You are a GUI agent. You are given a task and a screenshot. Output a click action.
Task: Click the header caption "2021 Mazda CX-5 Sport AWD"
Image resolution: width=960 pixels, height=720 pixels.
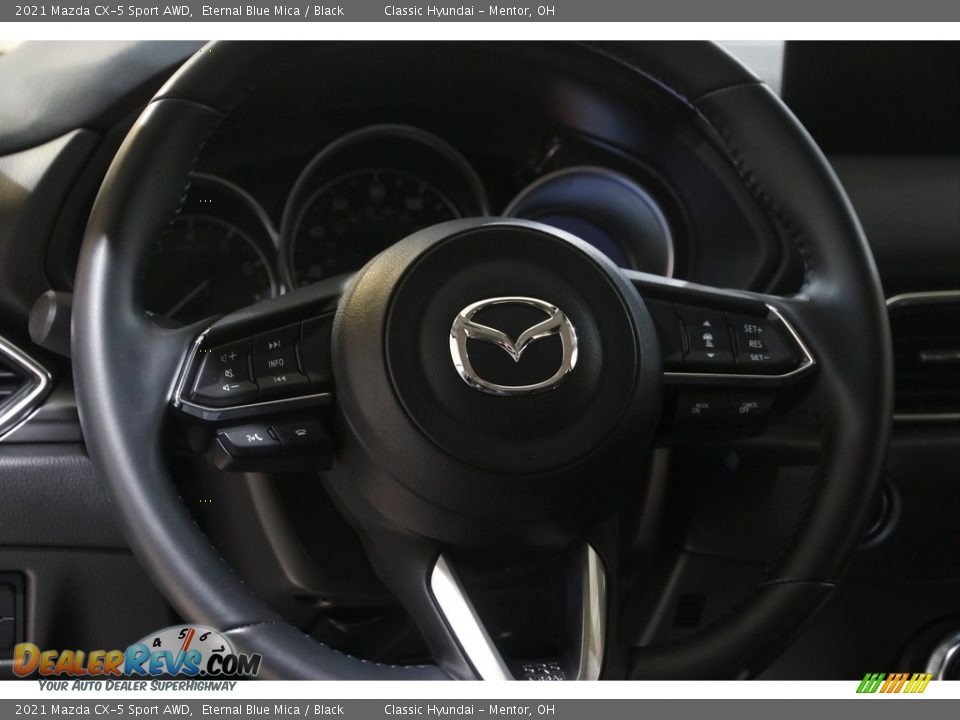click(103, 10)
